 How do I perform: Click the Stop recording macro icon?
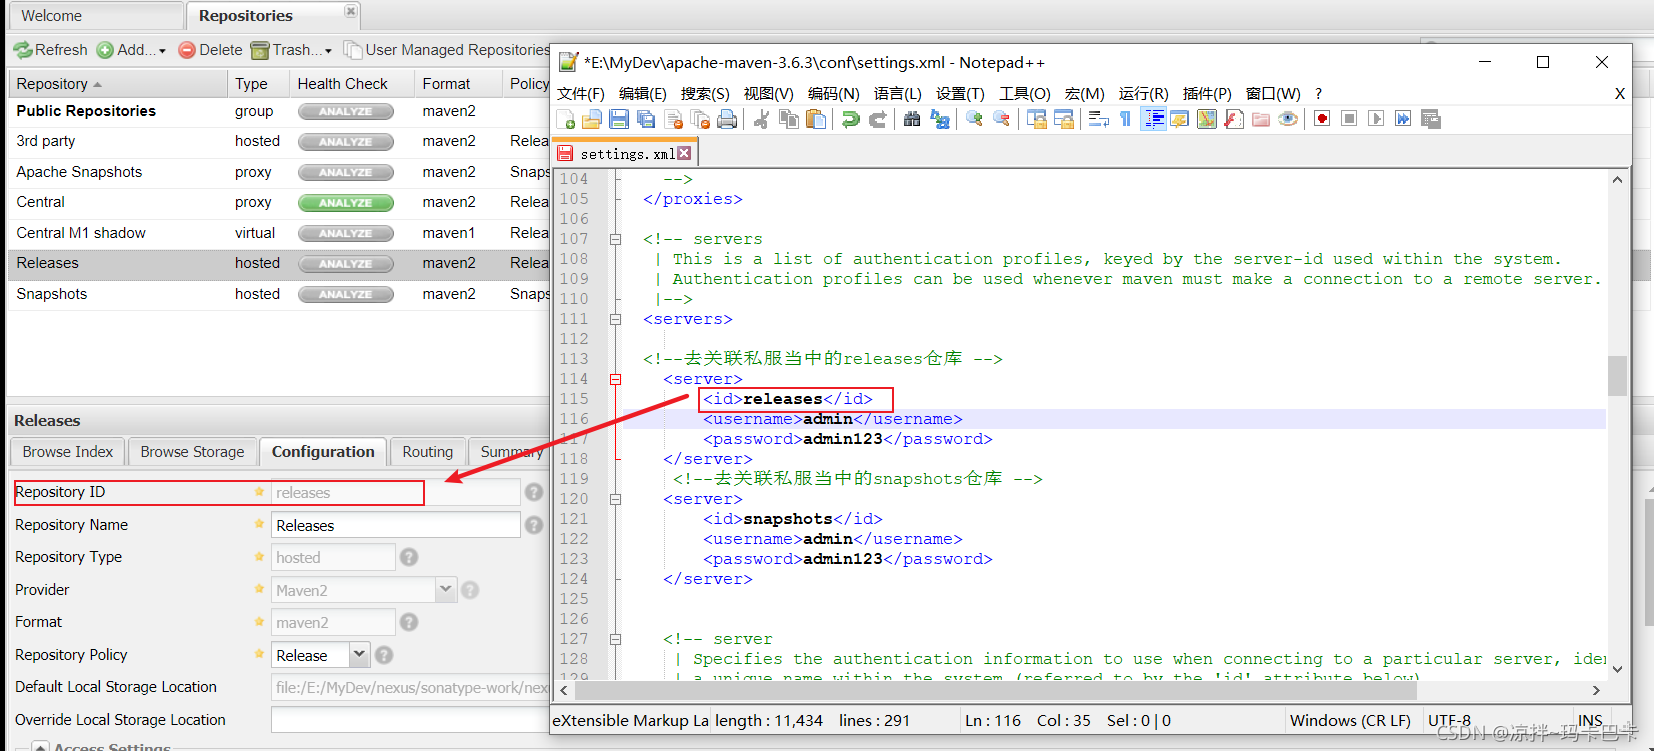[1348, 119]
